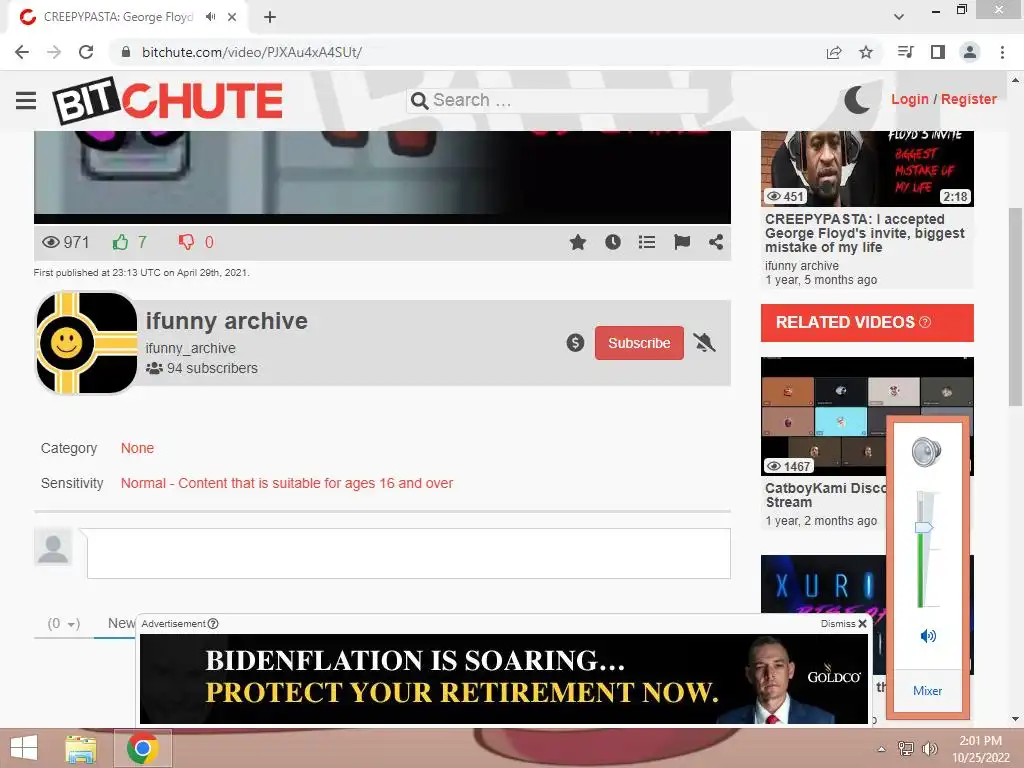This screenshot has width=1024, height=768.
Task: Go to BitChute home via logo
Action: (x=168, y=100)
